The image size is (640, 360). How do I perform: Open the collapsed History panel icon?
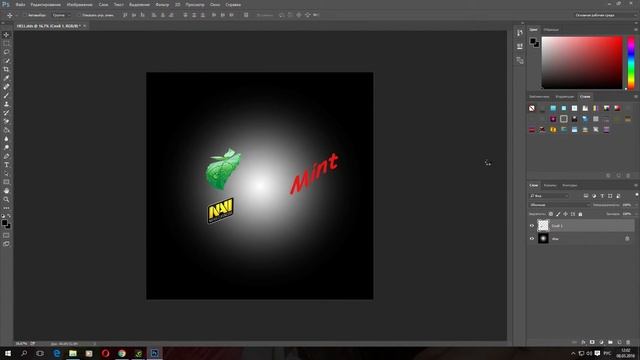[x=520, y=33]
